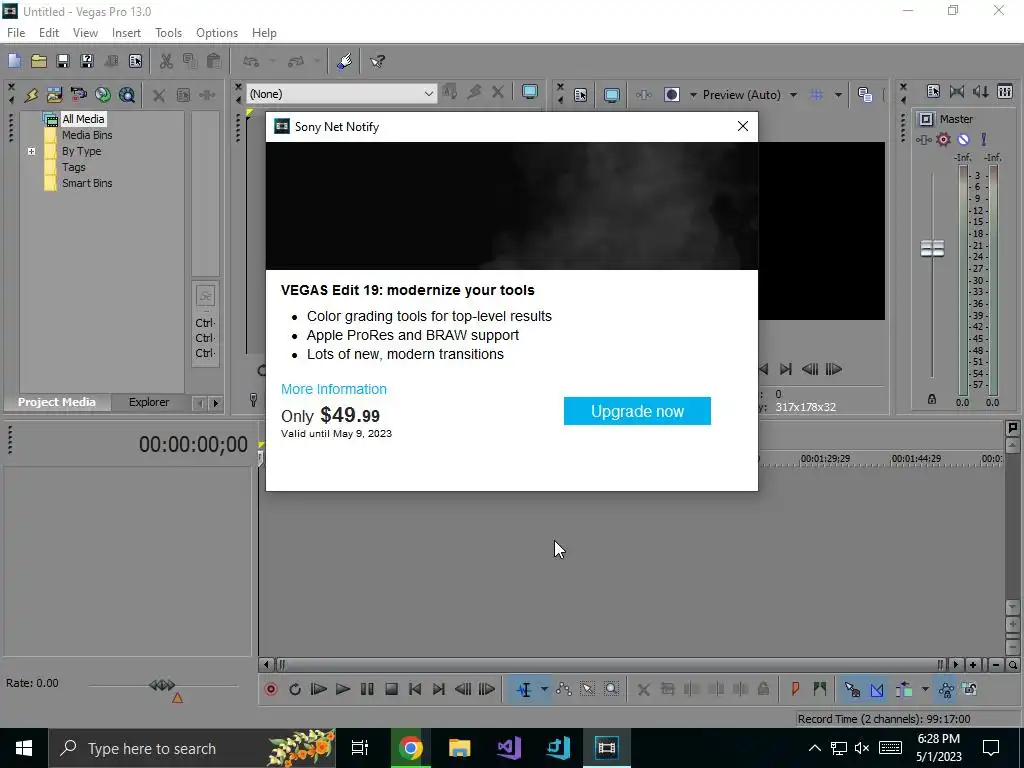Open Mixing Console icon in Master panel
This screenshot has height=768, width=1024.
pyautogui.click(x=1005, y=92)
